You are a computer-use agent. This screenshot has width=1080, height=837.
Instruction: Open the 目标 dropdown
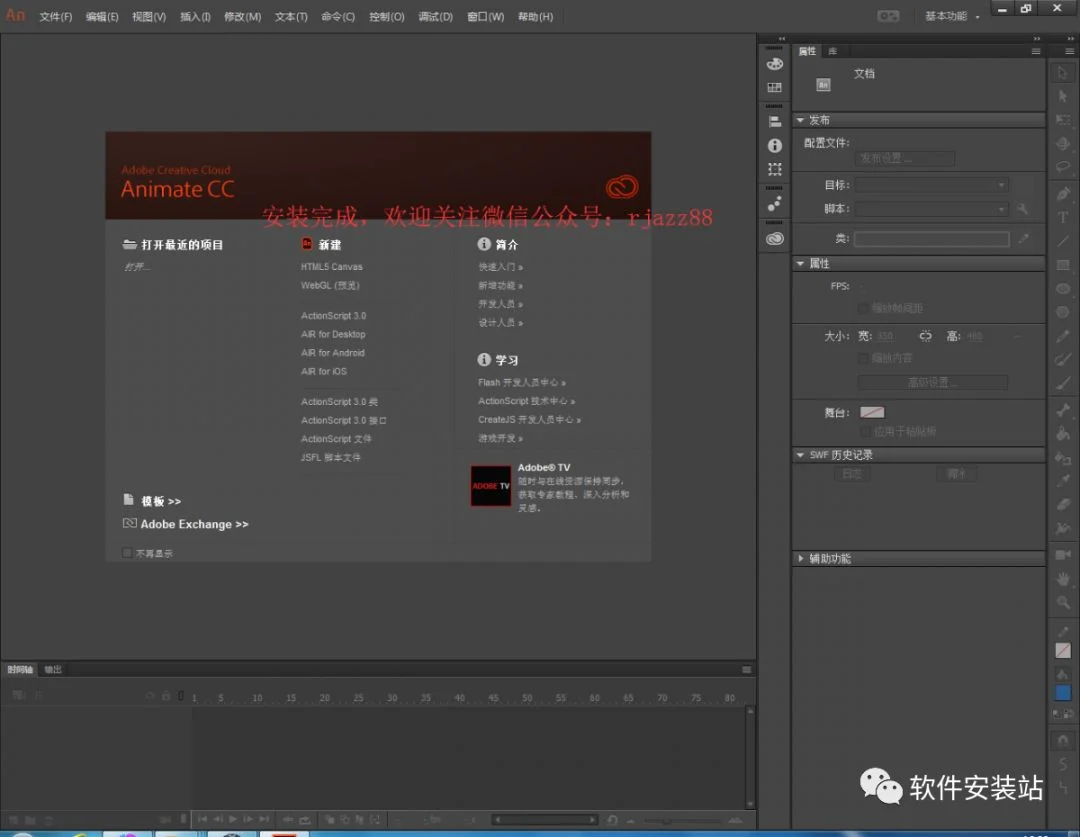pyautogui.click(x=932, y=185)
